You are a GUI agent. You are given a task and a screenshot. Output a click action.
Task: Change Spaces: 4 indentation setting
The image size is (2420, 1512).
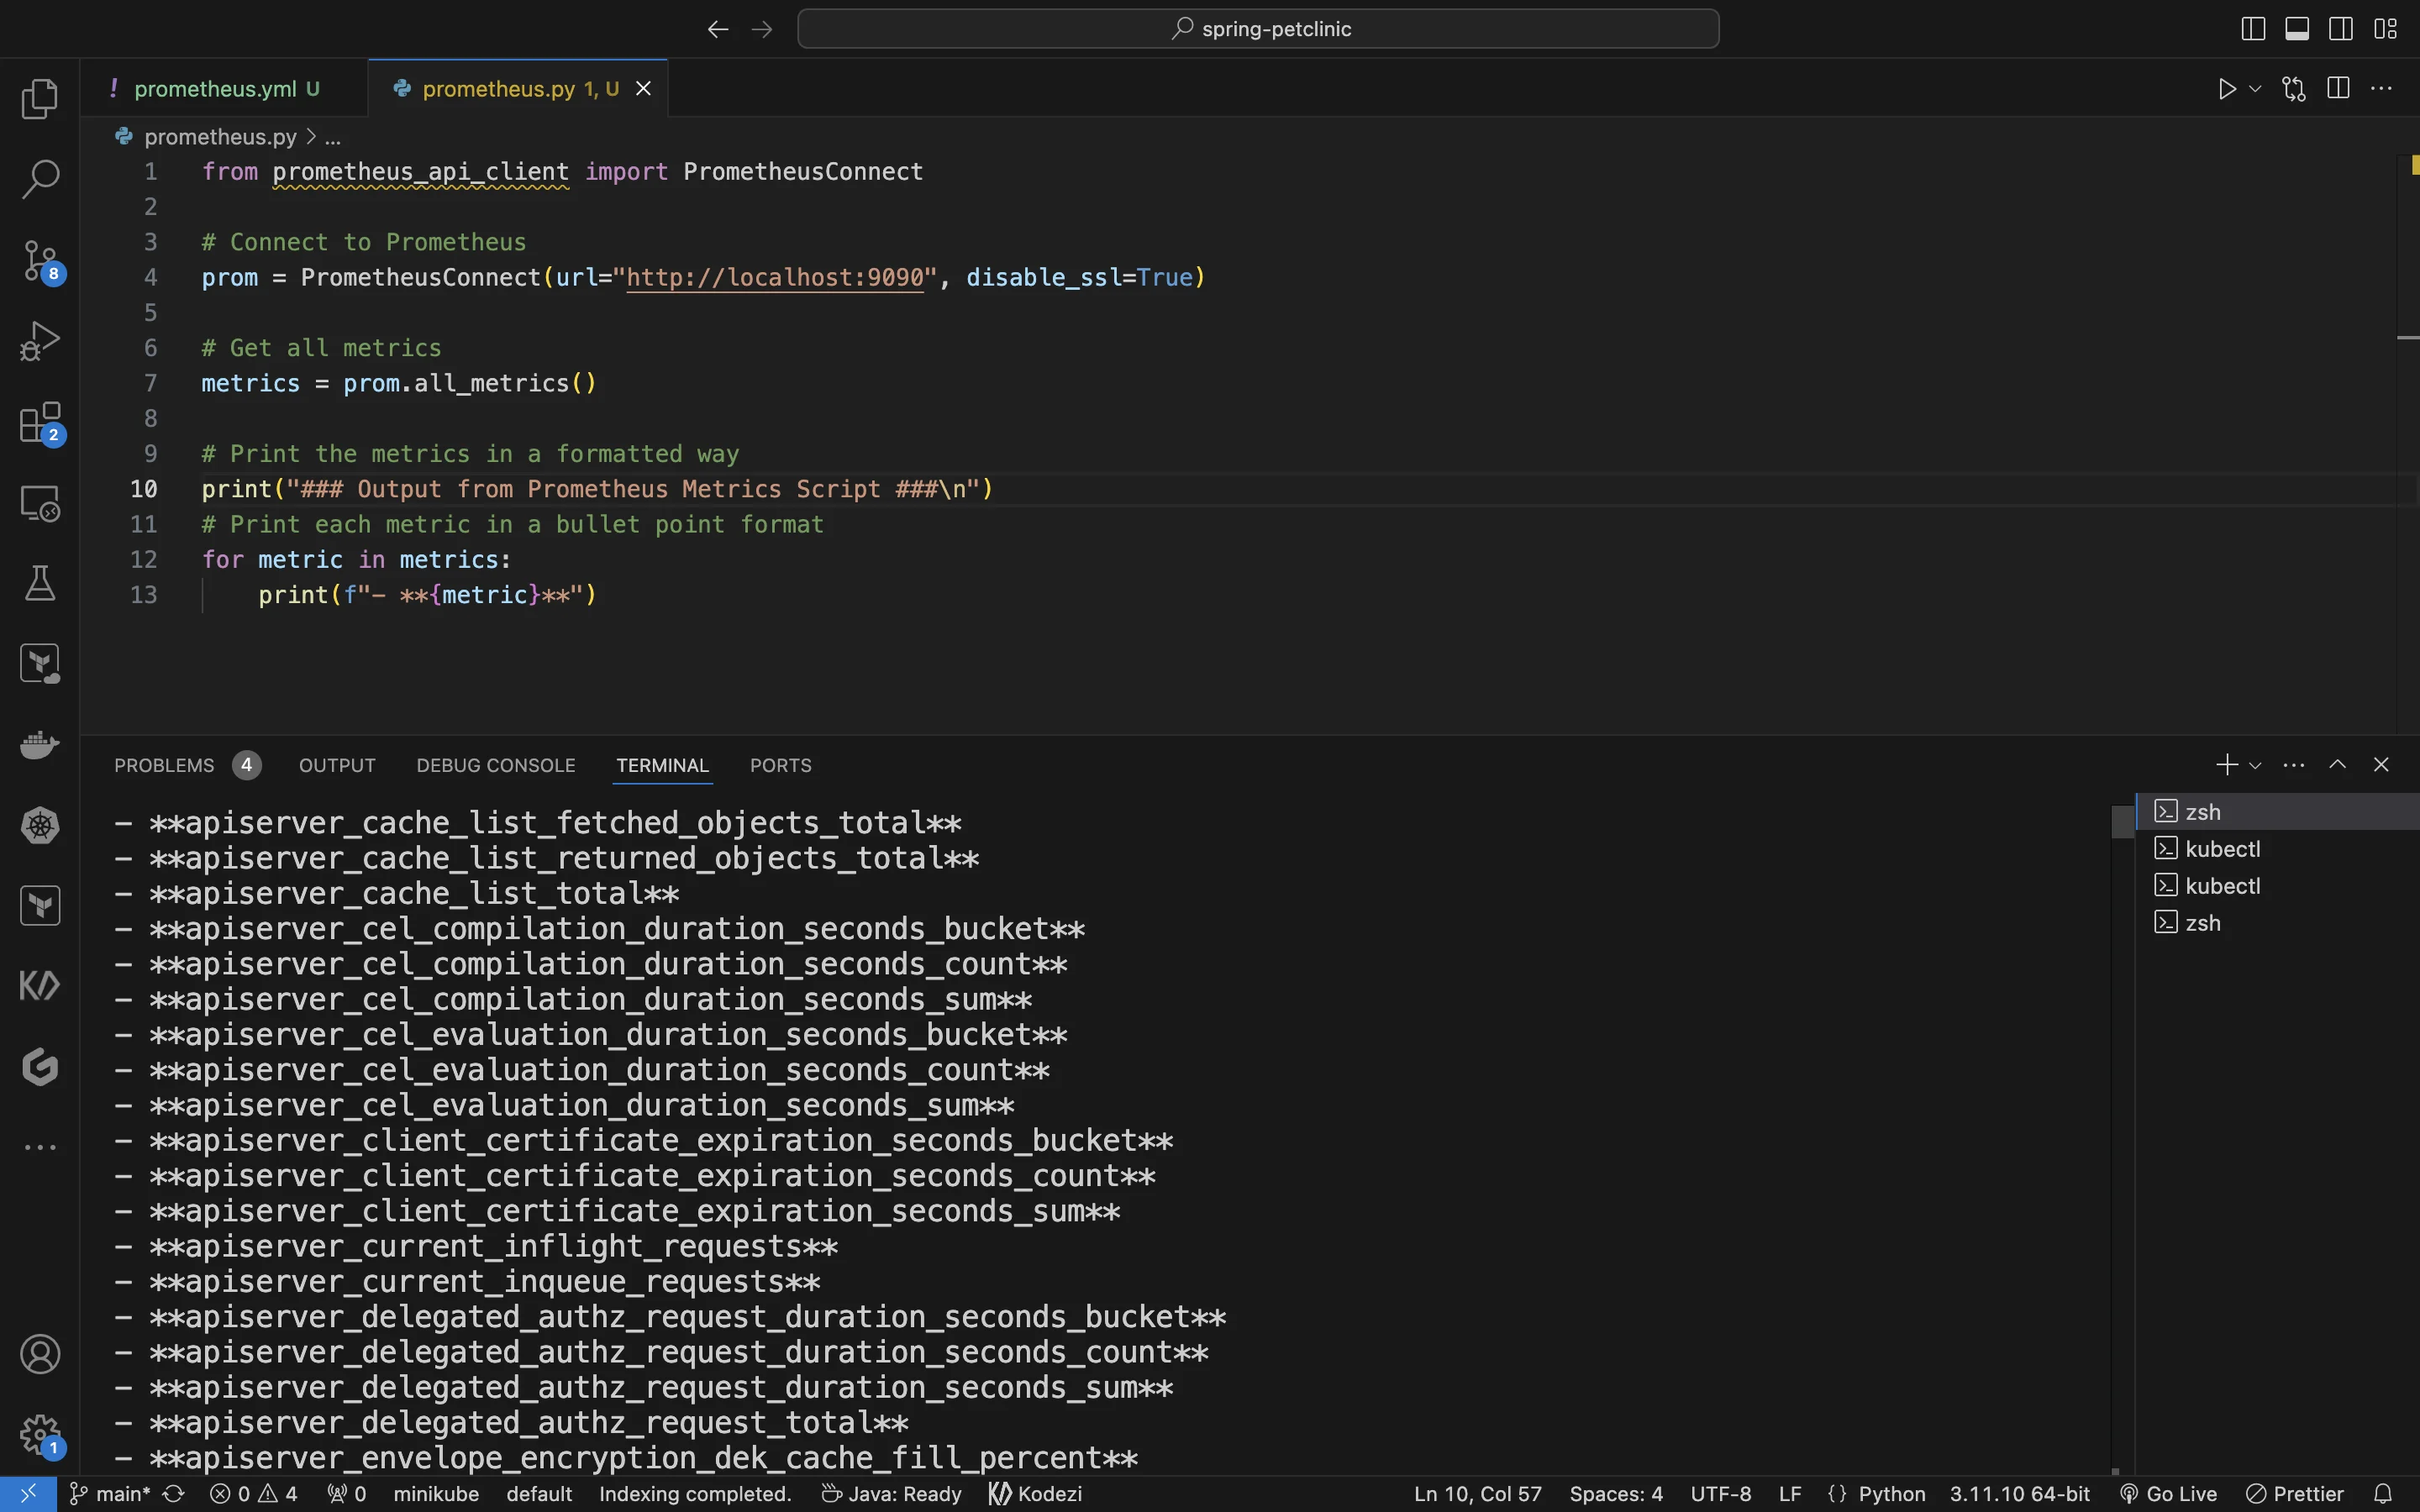[x=1615, y=1494]
